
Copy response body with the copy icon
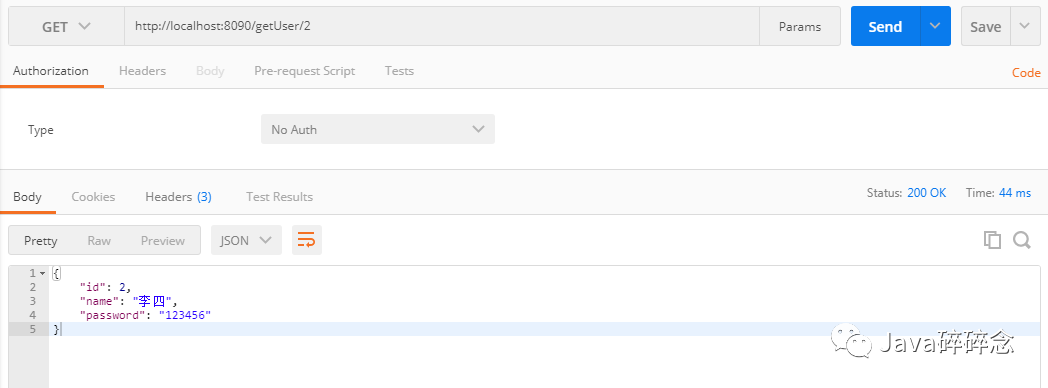click(x=993, y=240)
